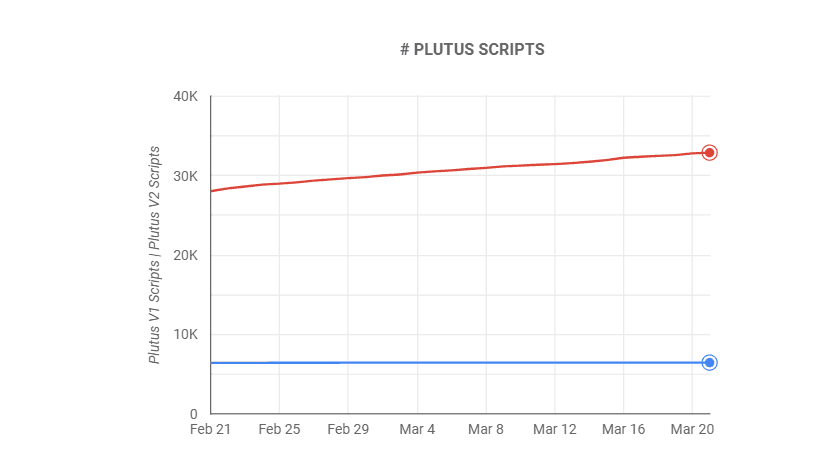Screen dimensions: 824x474
Task: Click the red line's end point marker
Action: pos(709,152)
